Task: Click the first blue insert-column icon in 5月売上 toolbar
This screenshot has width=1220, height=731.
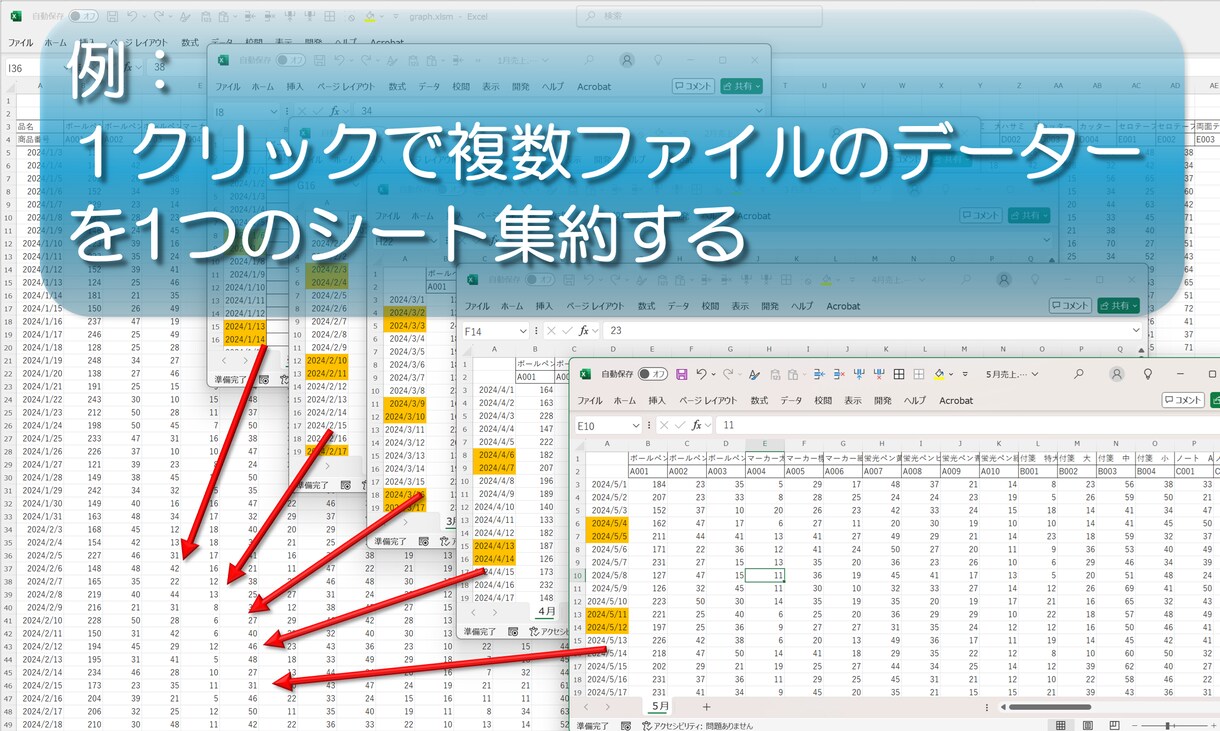Action: [x=819, y=374]
